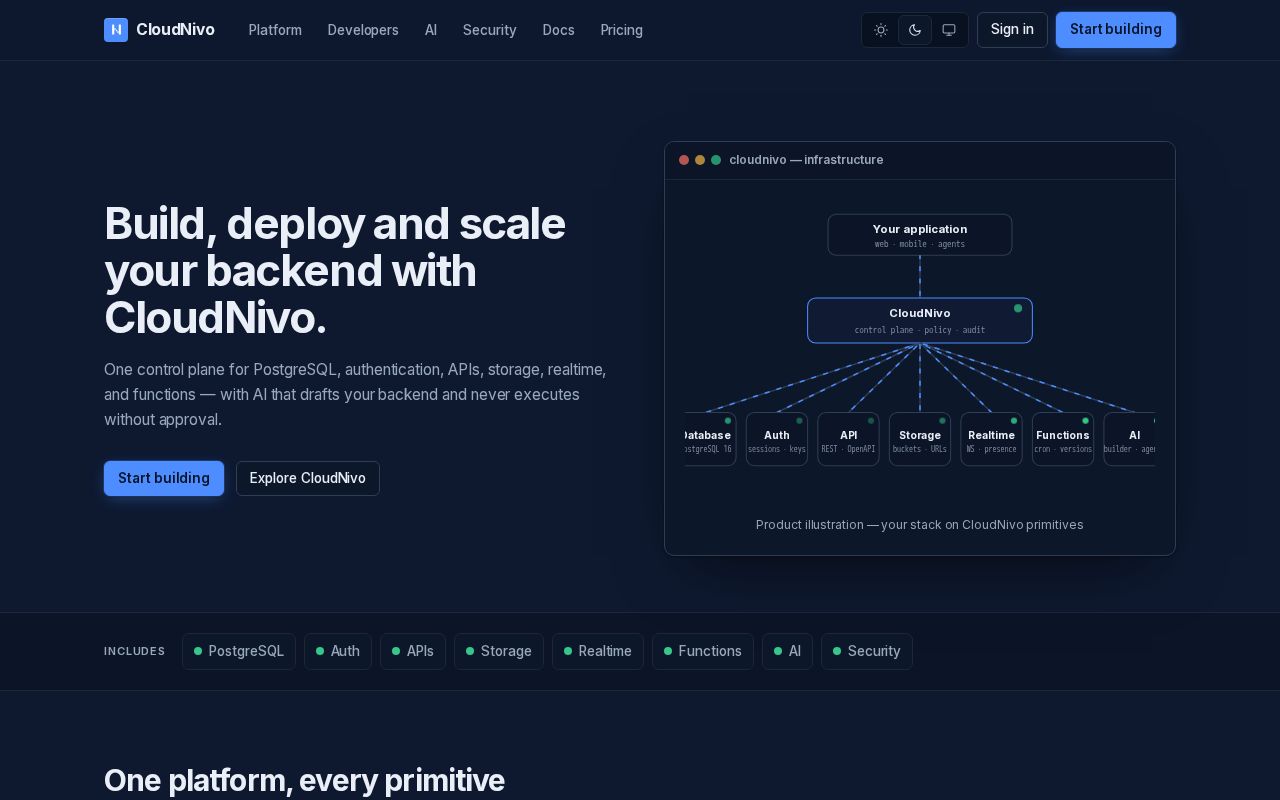Click the Database node in diagram
The width and height of the screenshot is (1280, 800).
[710, 439]
